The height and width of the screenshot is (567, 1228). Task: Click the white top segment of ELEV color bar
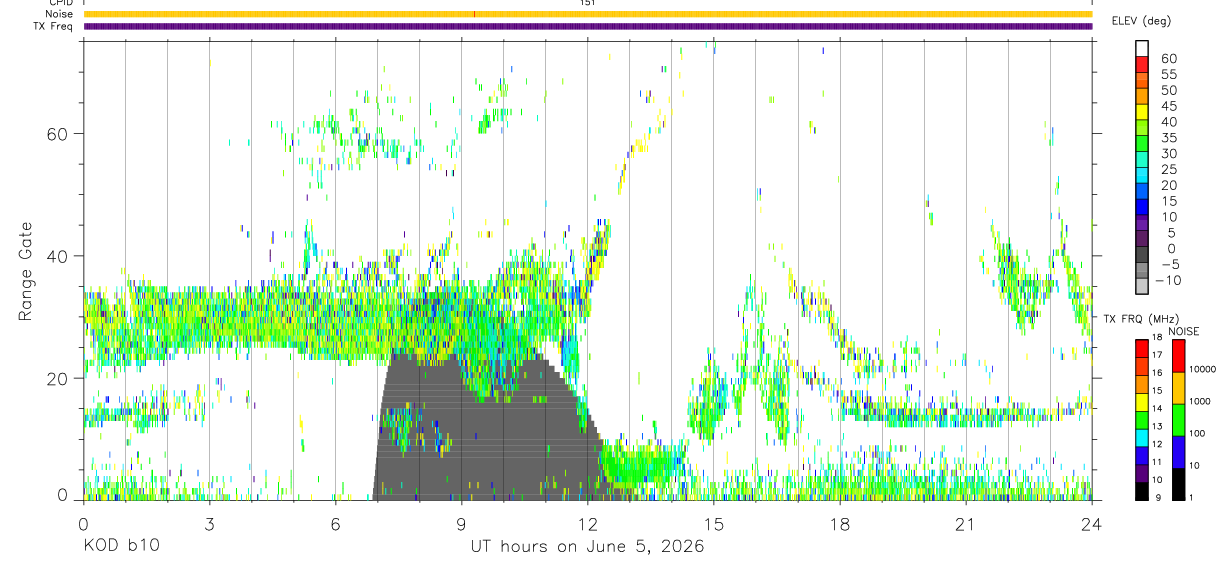[1142, 48]
